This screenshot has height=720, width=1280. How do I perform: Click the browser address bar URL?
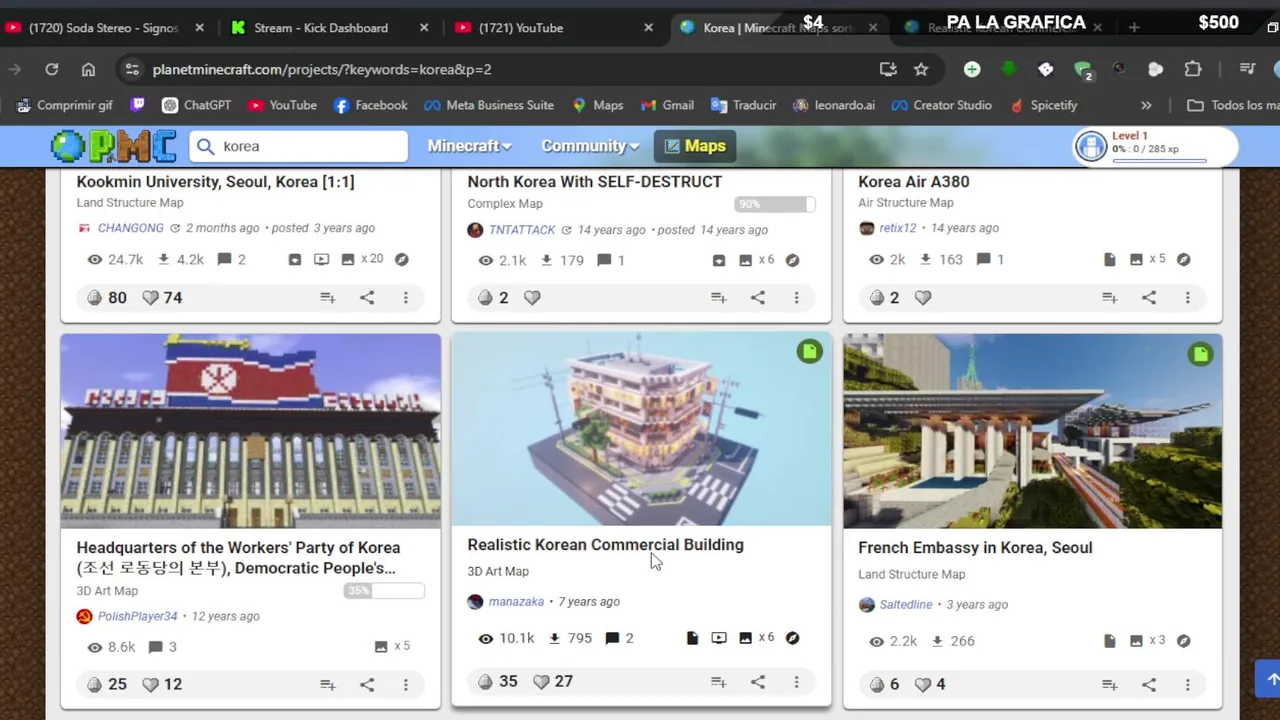coord(322,69)
